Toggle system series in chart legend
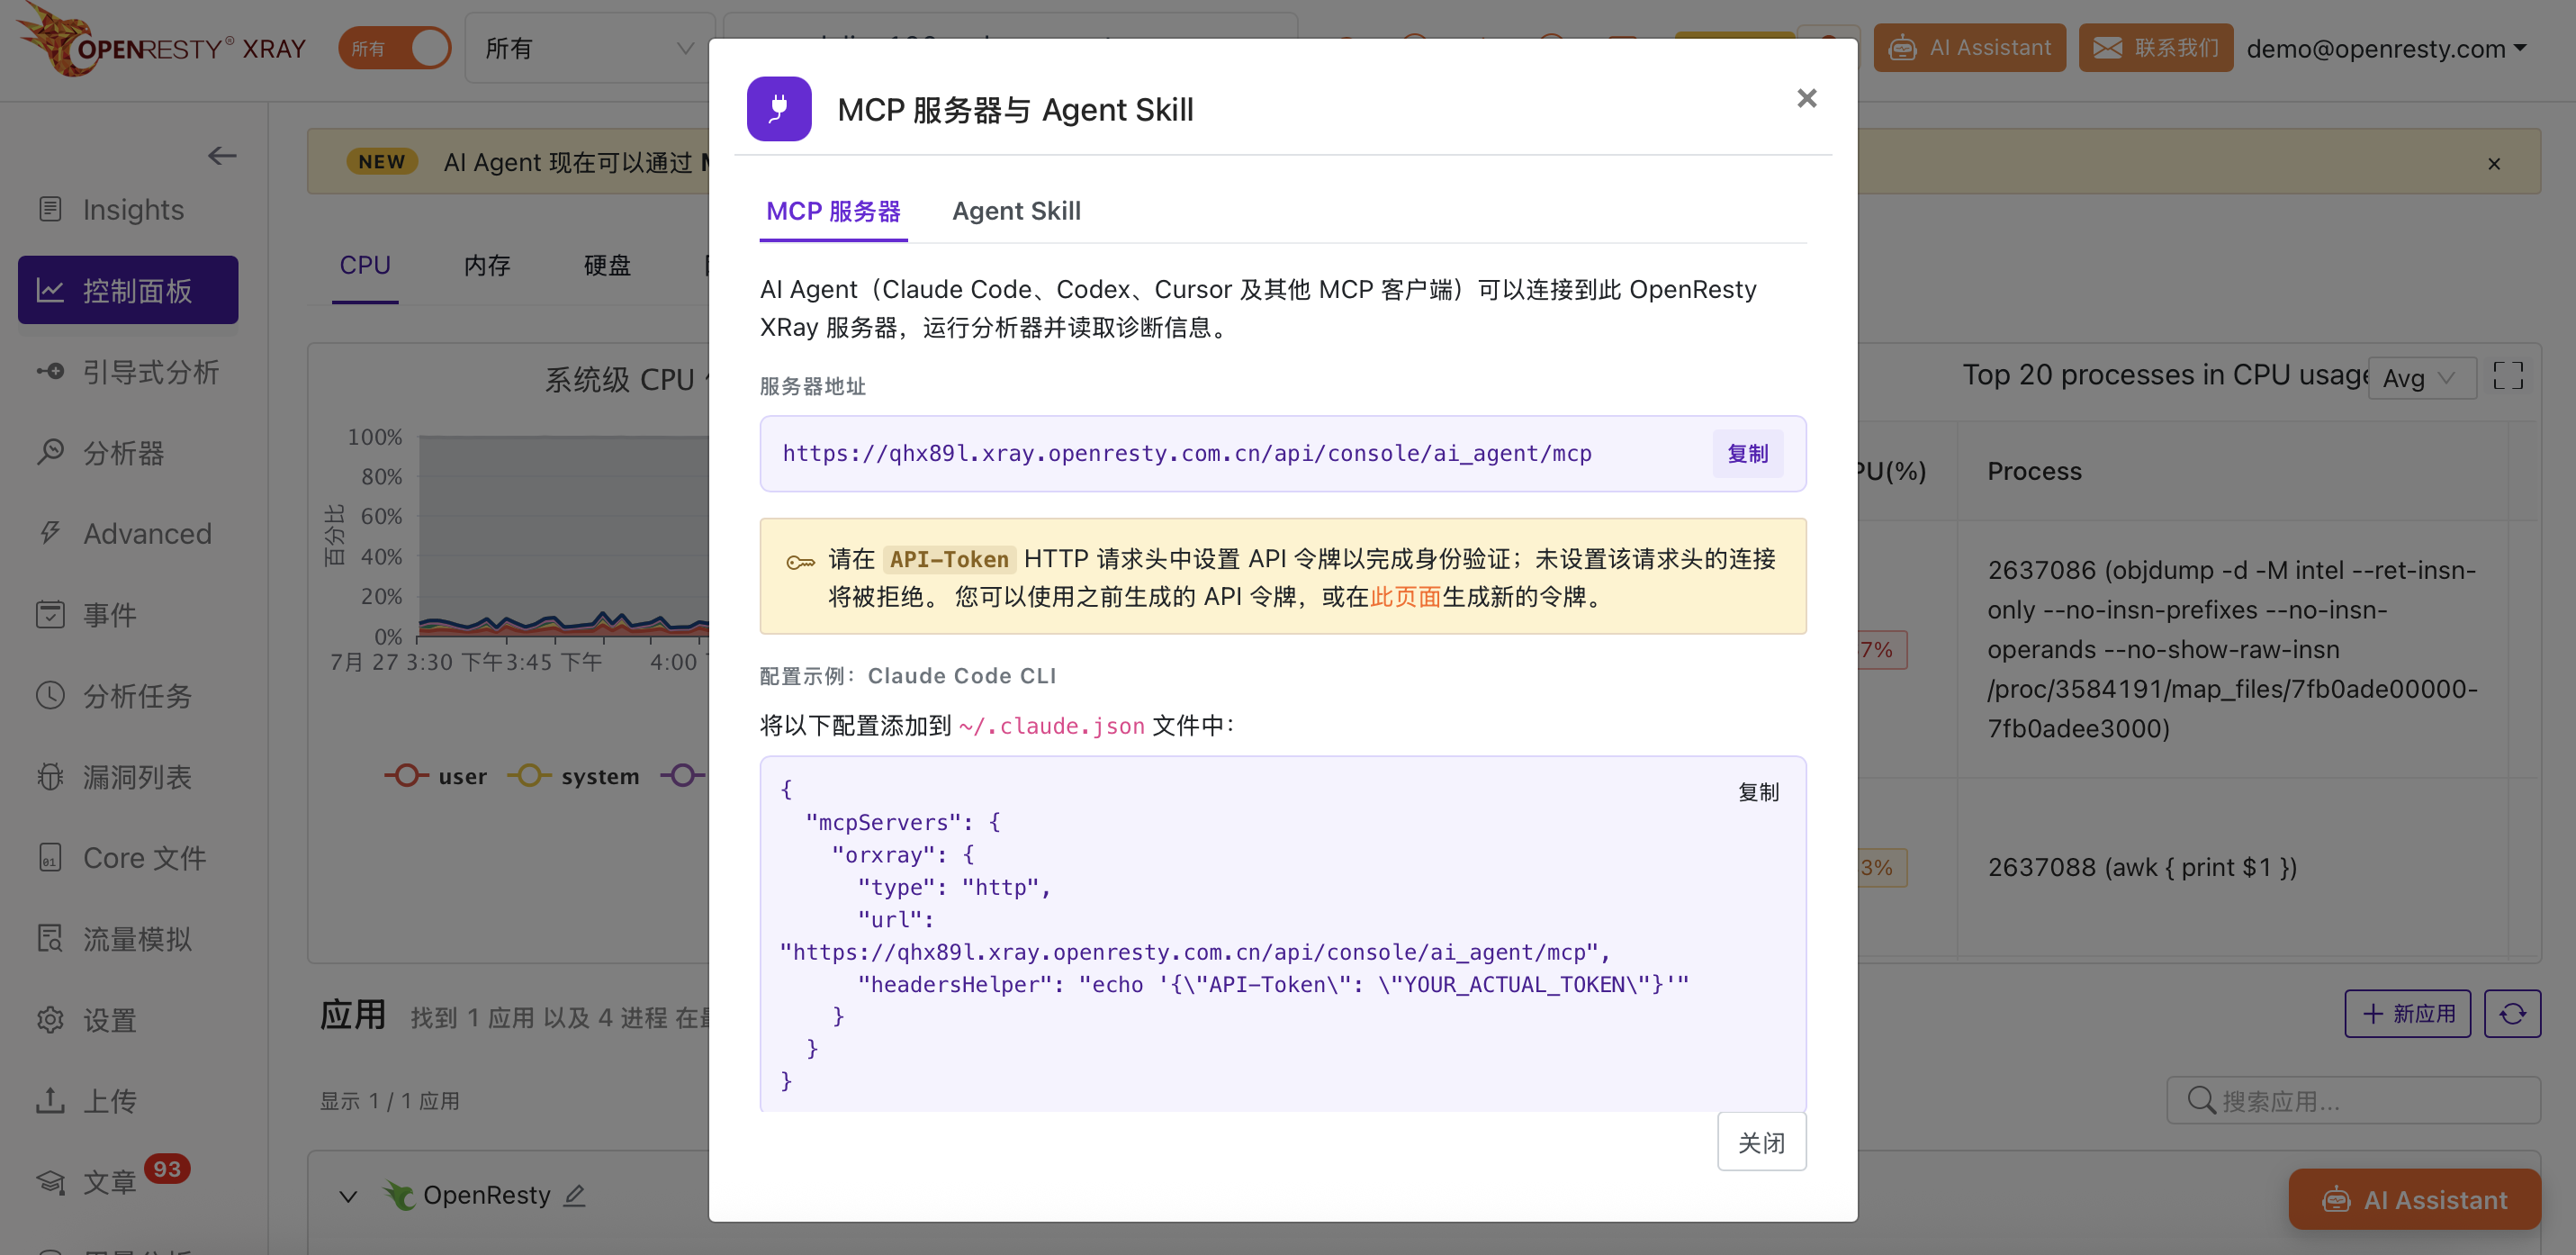This screenshot has width=2576, height=1255. tap(574, 776)
